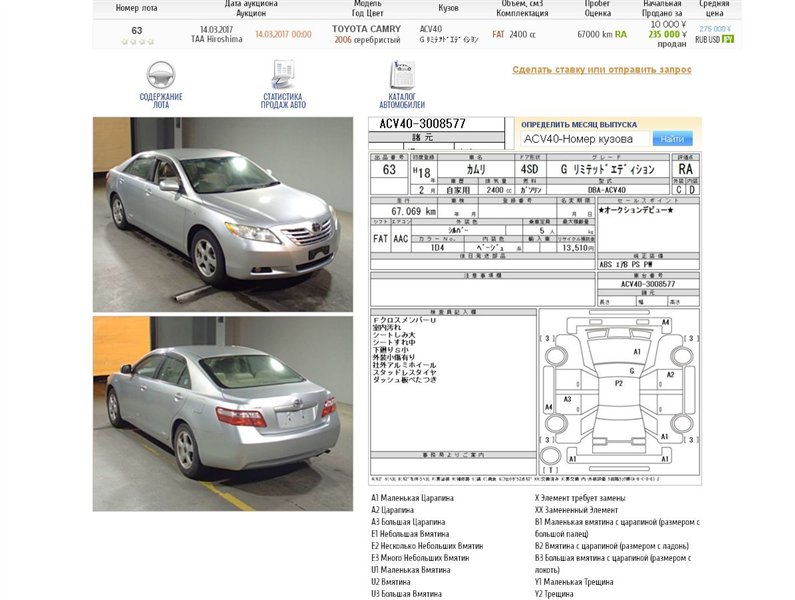Click the auction date 14.03.2017 00:00
Viewport: 795px width, 600px height.
(283, 34)
